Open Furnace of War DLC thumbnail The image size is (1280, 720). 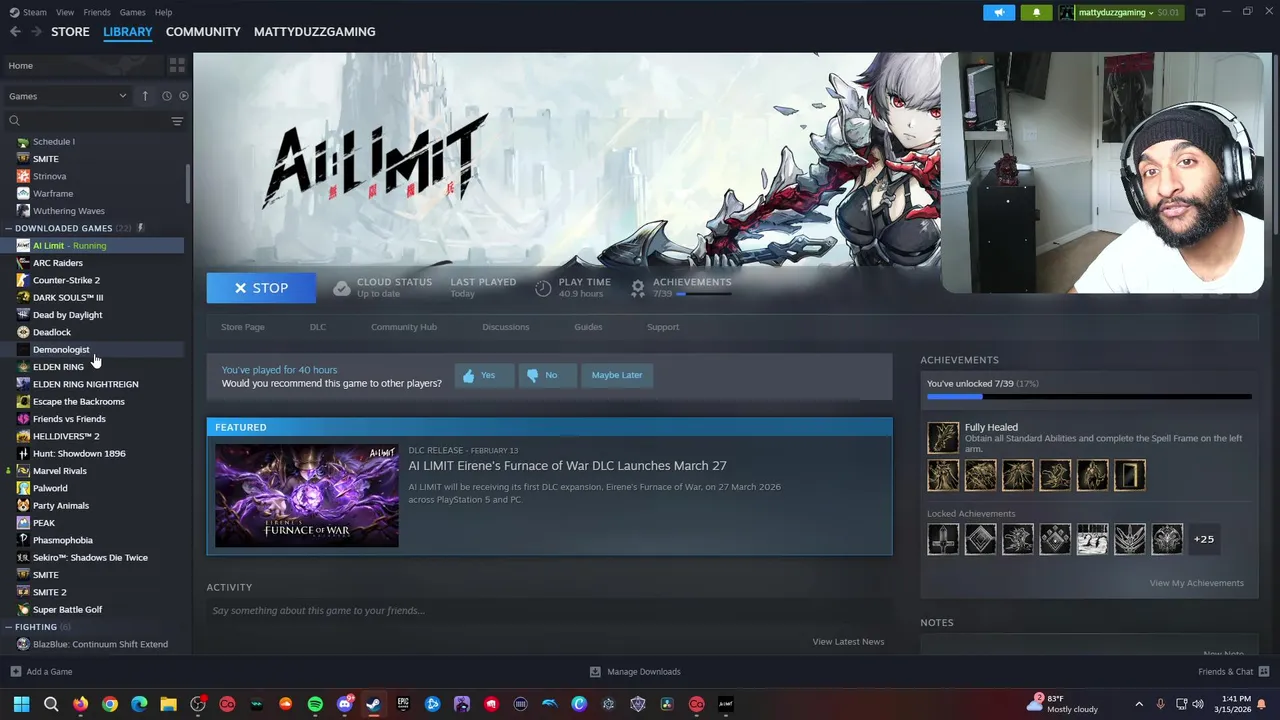(x=307, y=496)
